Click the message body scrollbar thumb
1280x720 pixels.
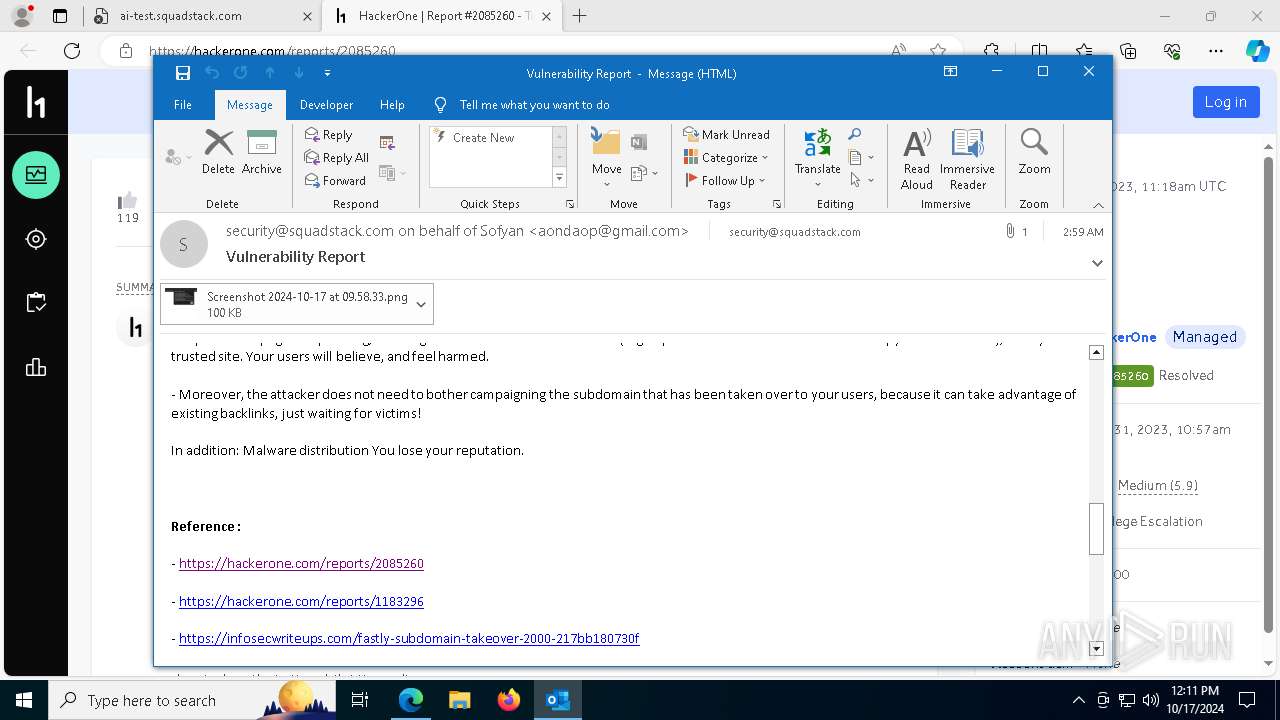1096,529
